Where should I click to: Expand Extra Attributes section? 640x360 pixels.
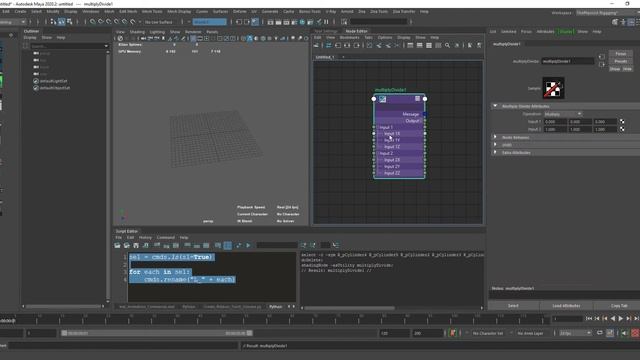pyautogui.click(x=495, y=152)
